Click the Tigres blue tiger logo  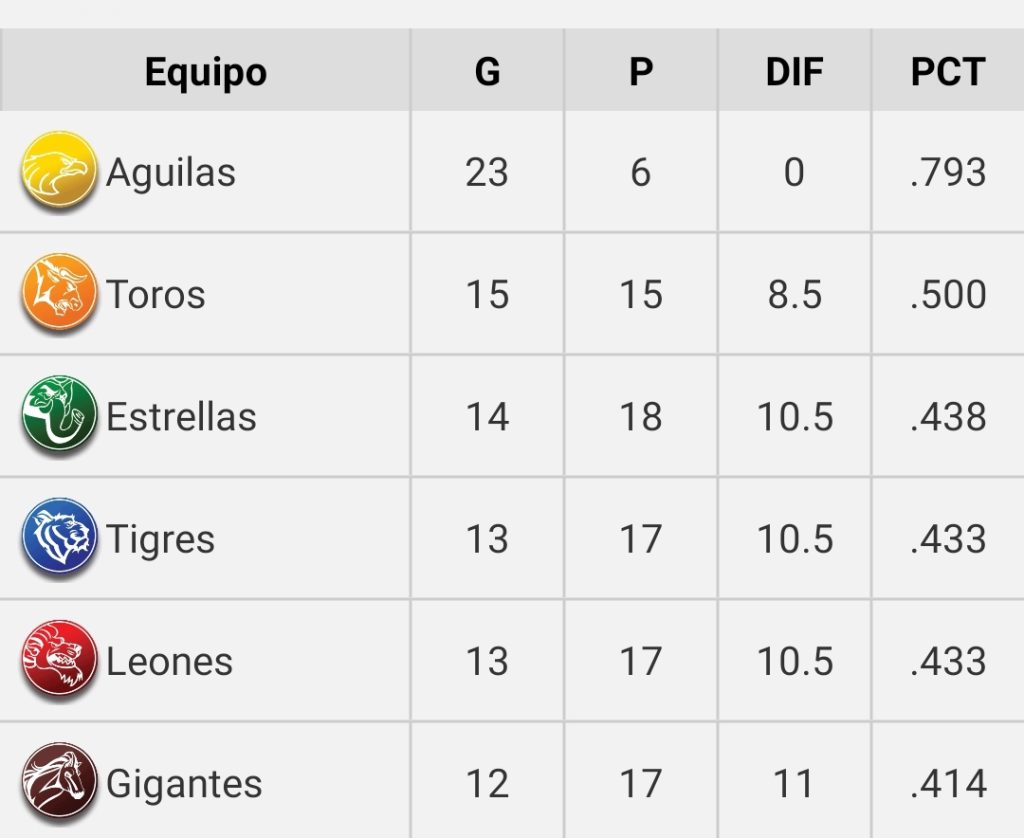[x=59, y=539]
